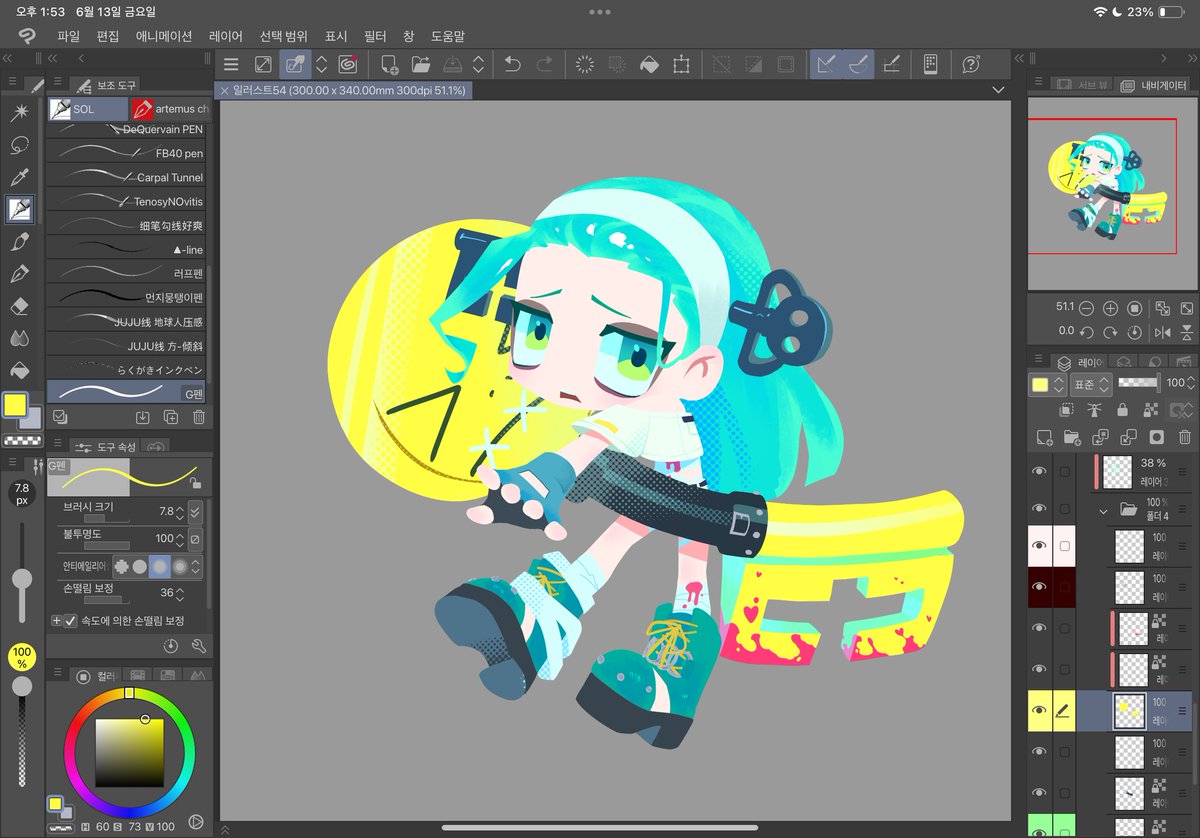Viewport: 1200px width, 838px height.
Task: Toggle eye of the dark red layer row
Action: (x=1039, y=587)
